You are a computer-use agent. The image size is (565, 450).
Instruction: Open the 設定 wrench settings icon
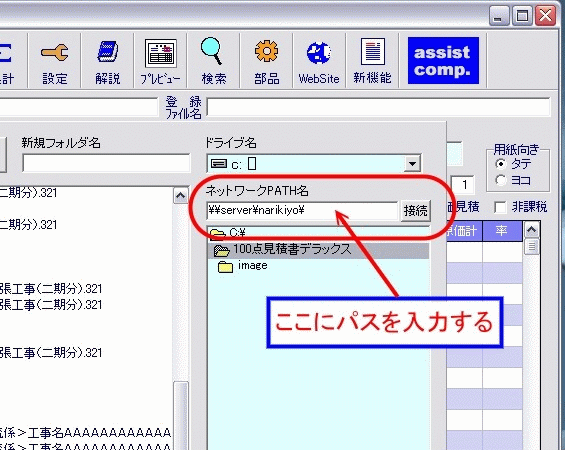click(54, 61)
